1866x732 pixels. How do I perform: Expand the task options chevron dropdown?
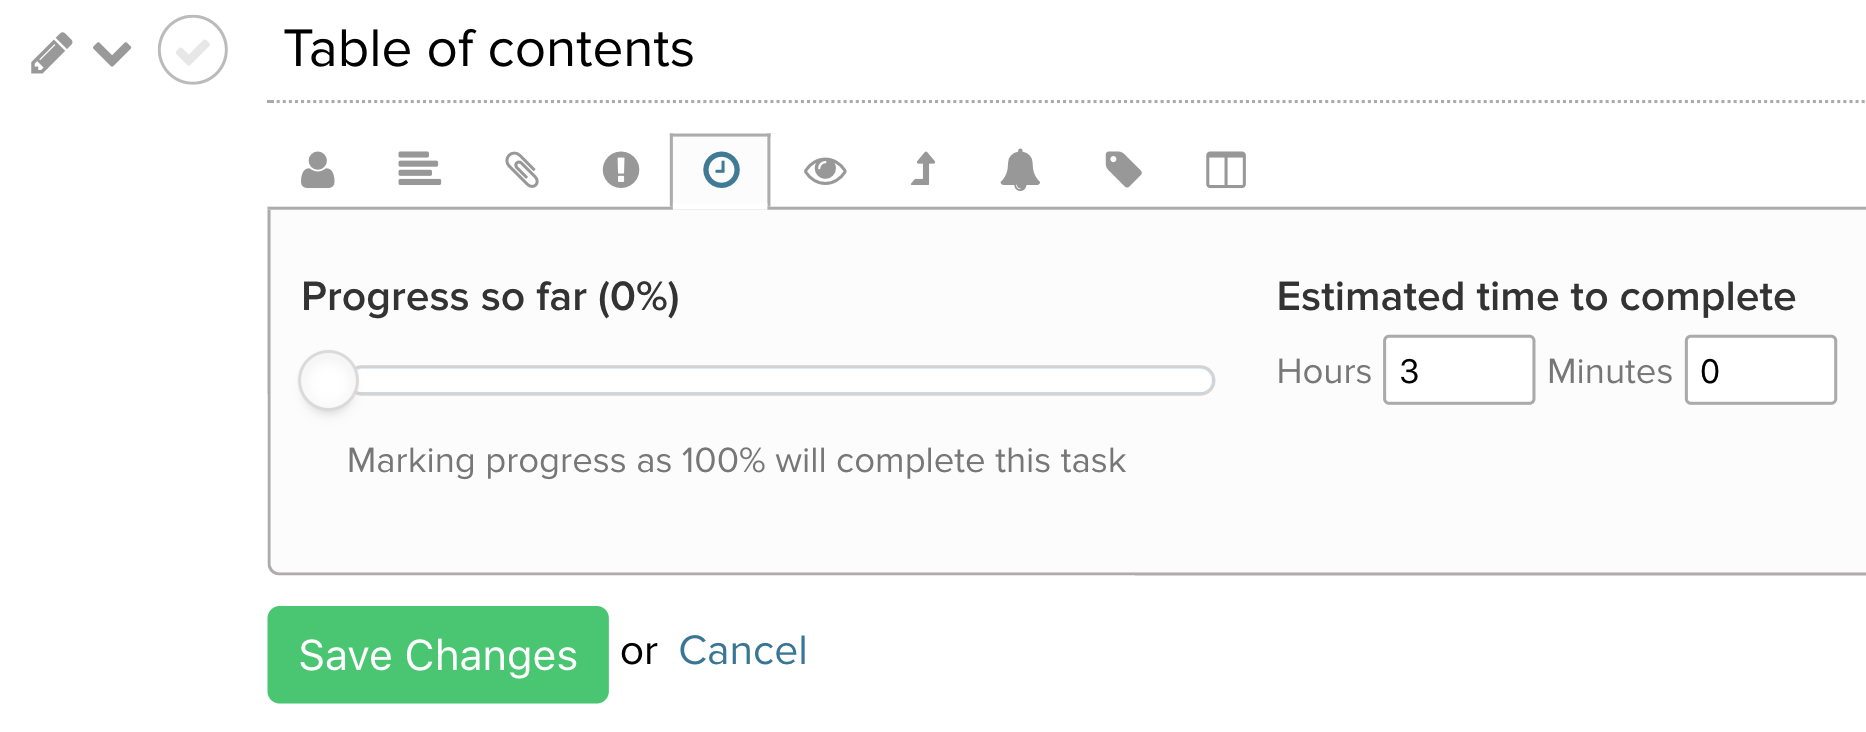(x=112, y=53)
